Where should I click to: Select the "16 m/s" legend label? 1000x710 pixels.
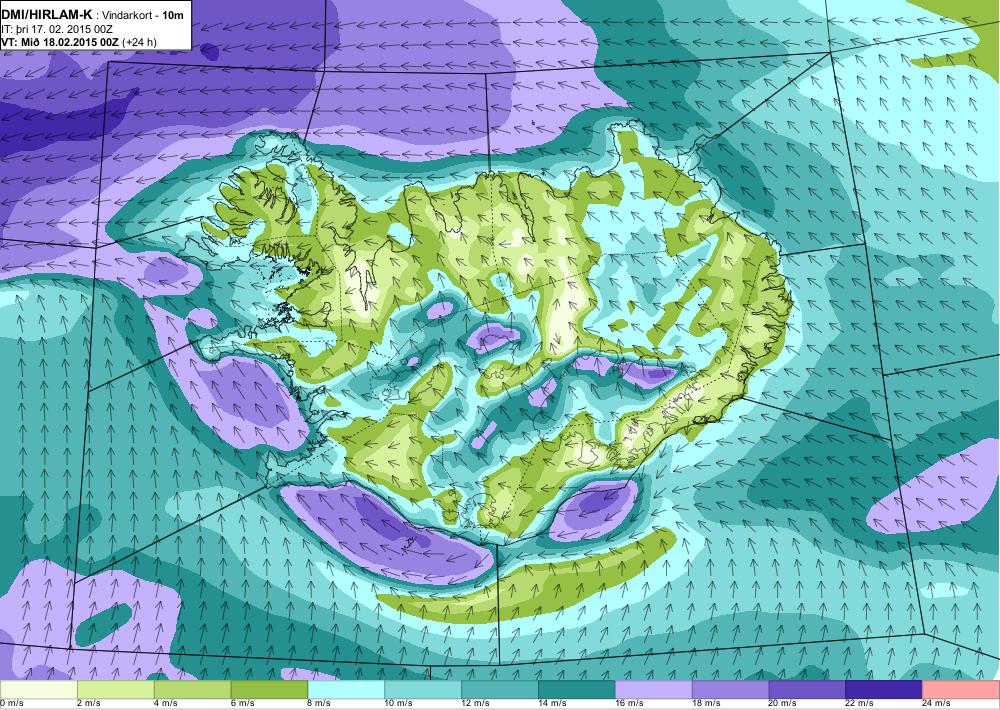pos(629,704)
